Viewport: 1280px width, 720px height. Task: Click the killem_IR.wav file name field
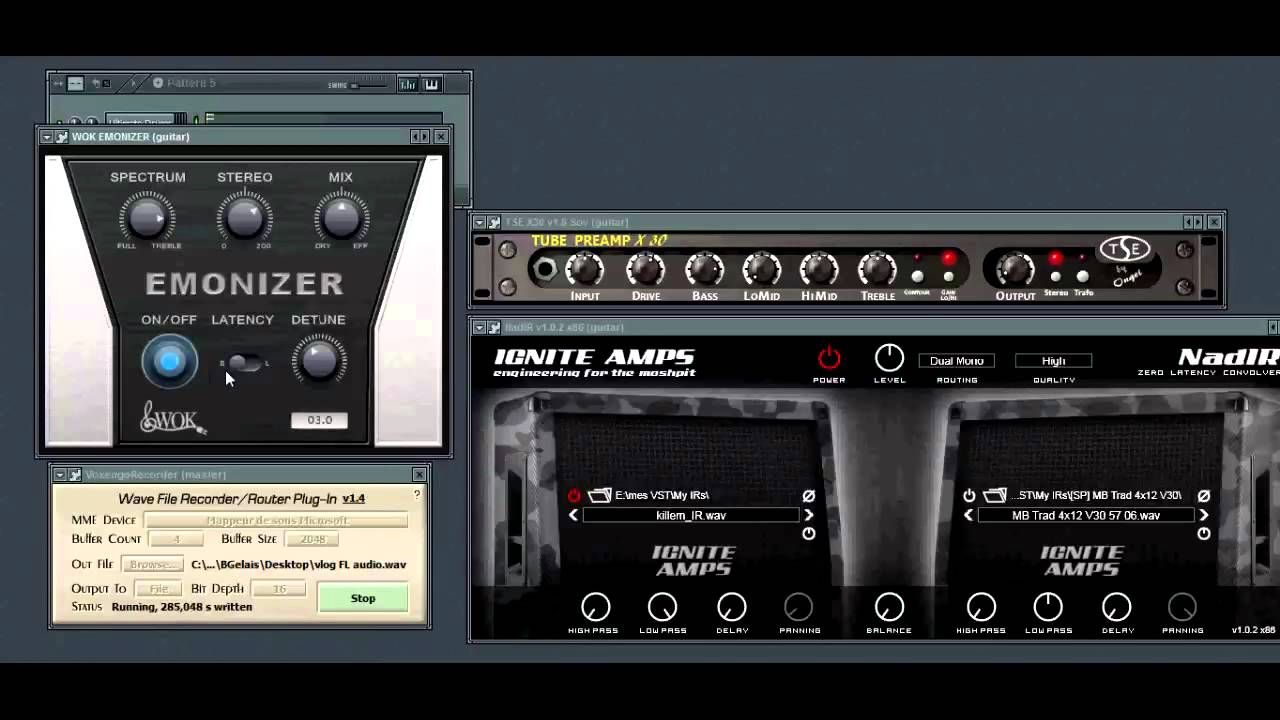[691, 515]
